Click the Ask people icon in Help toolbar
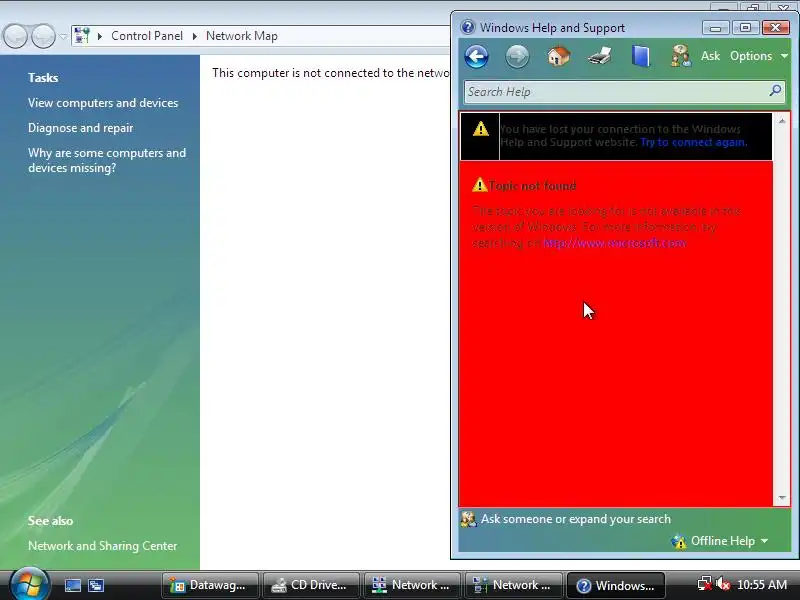Viewport: 800px width, 600px height. point(681,56)
